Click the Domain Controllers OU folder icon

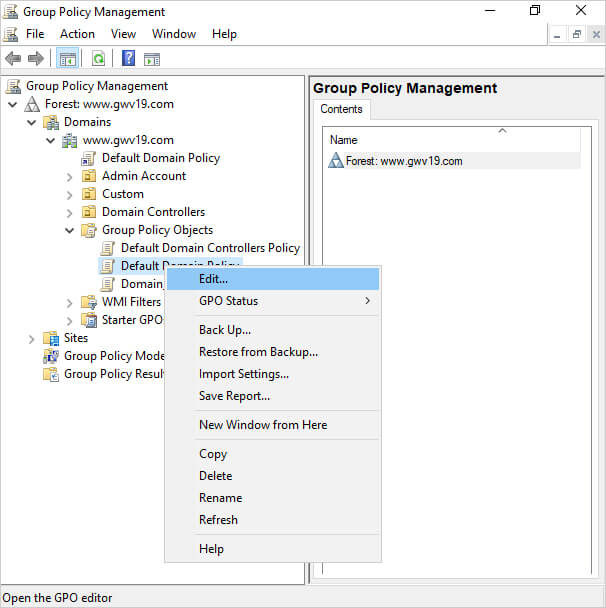(88, 212)
